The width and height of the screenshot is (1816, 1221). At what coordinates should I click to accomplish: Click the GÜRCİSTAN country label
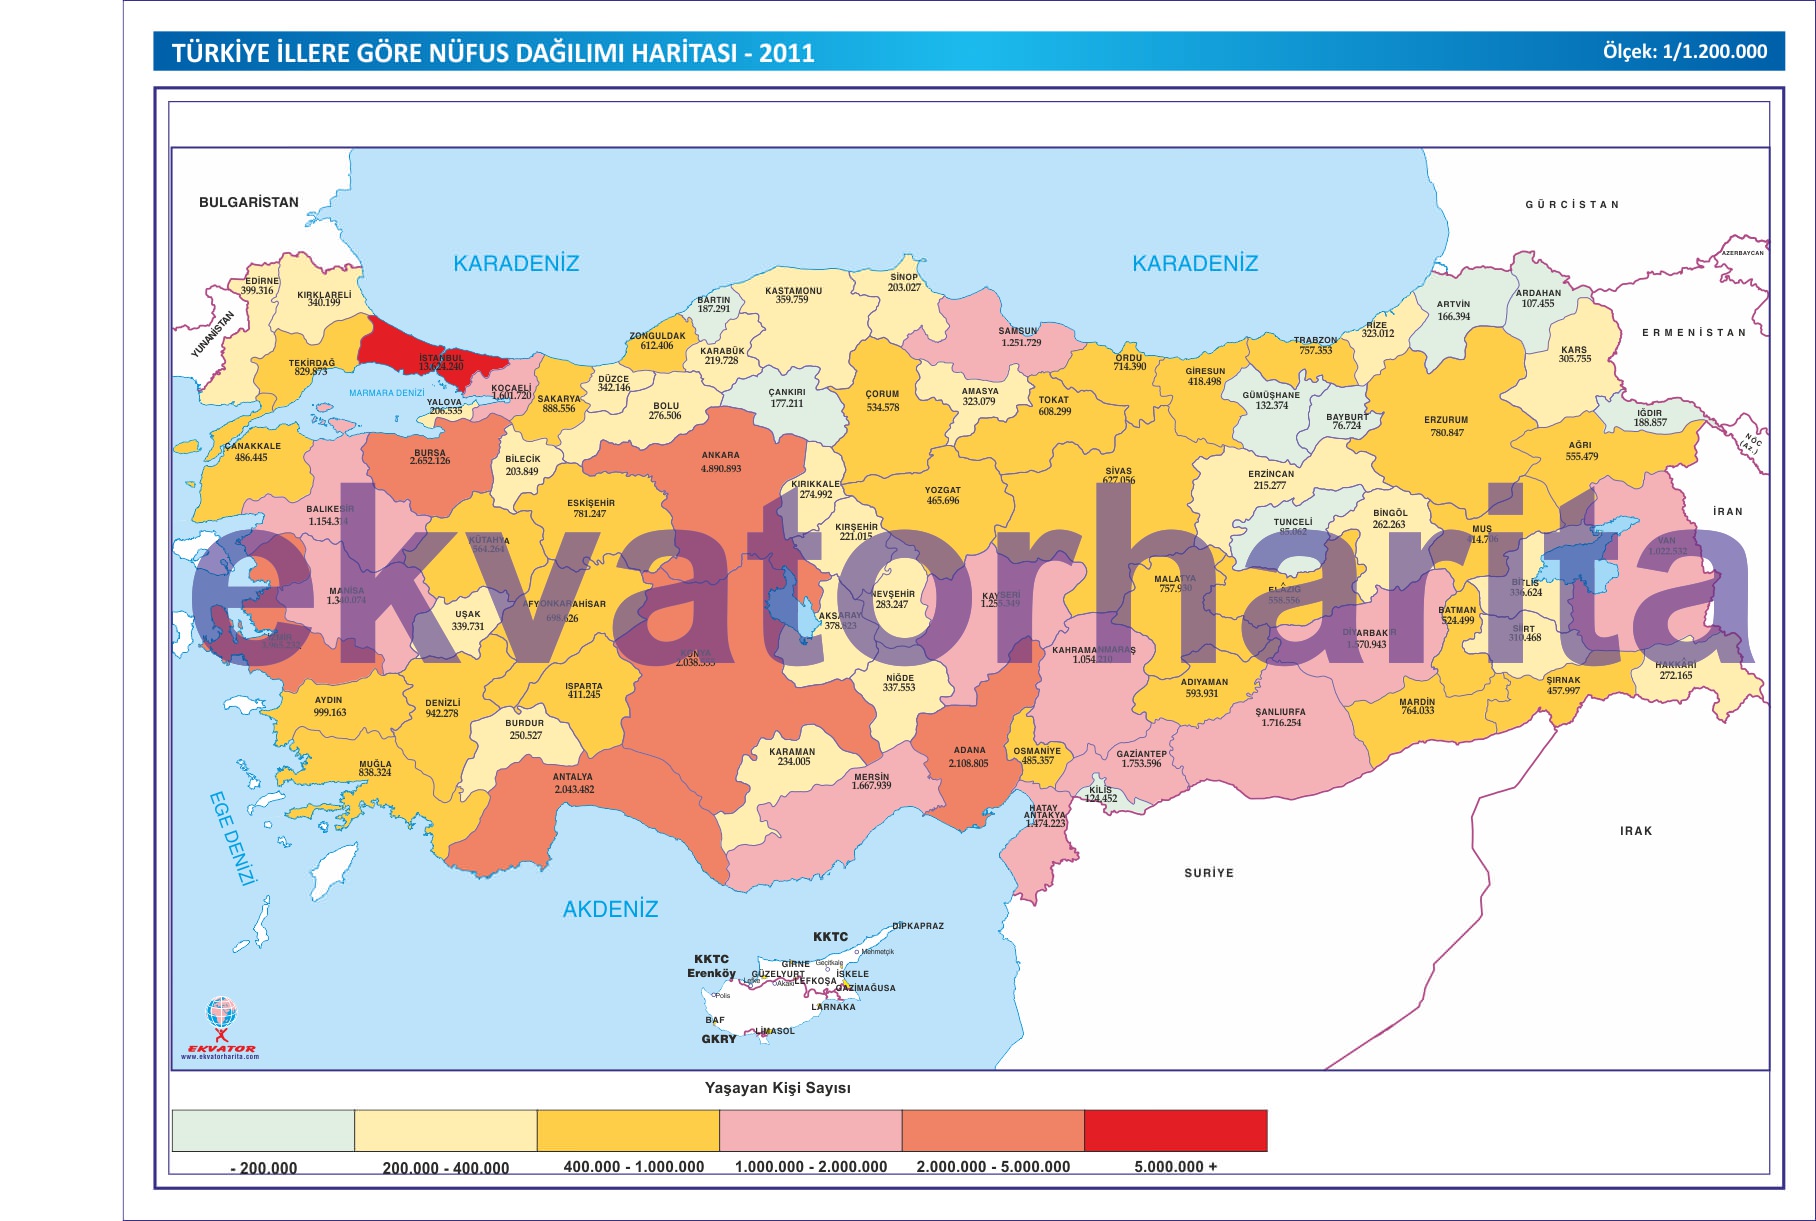[1572, 204]
